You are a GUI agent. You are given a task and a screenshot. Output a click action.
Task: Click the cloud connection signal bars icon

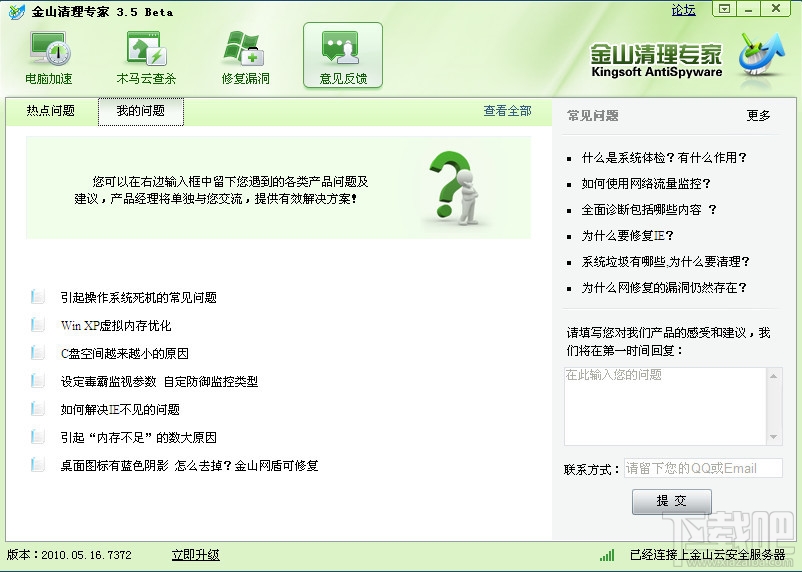pyautogui.click(x=607, y=555)
